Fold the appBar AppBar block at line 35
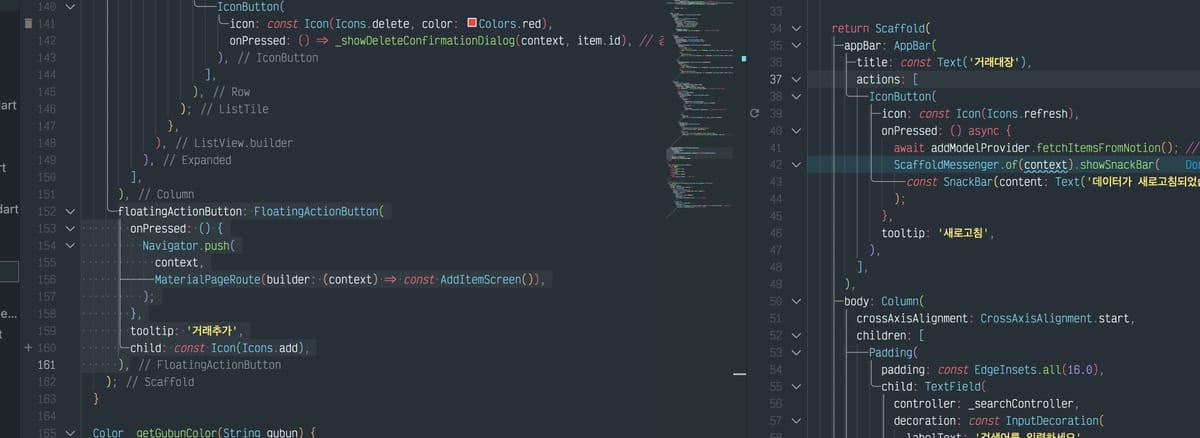 coord(796,45)
